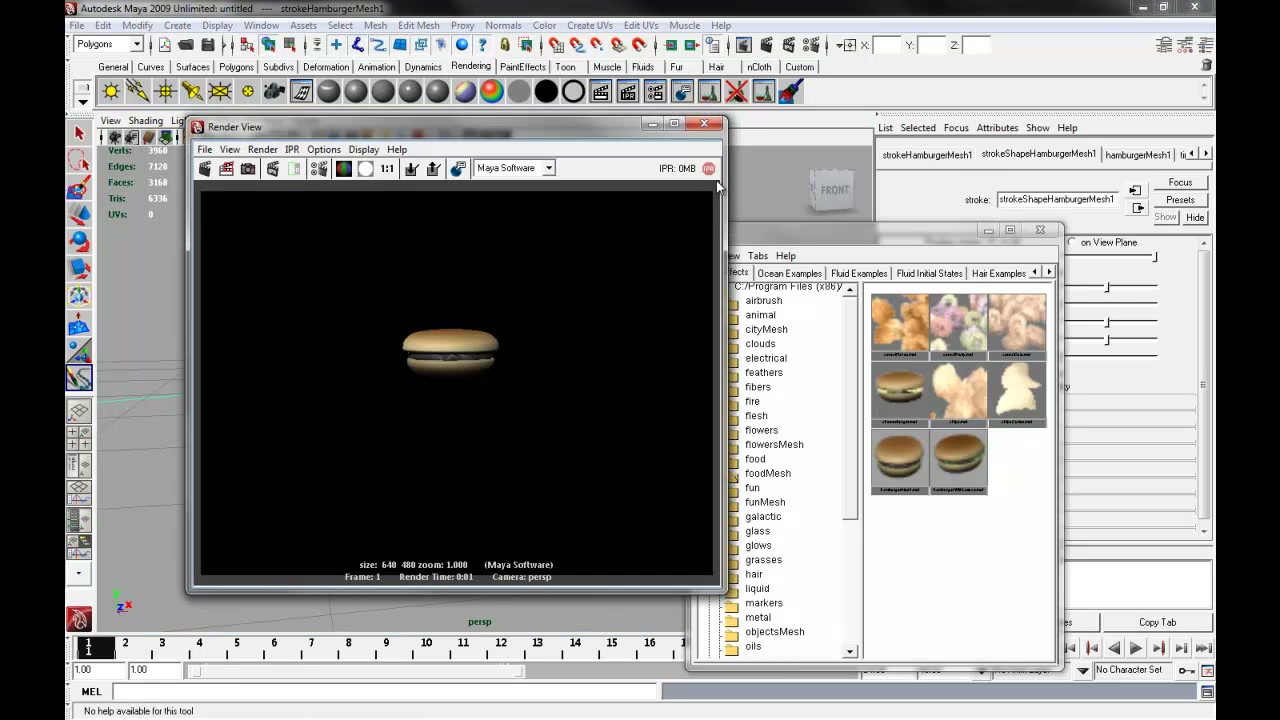The width and height of the screenshot is (1280, 720).
Task: Open the shelf options arrow menu
Action: point(83,101)
